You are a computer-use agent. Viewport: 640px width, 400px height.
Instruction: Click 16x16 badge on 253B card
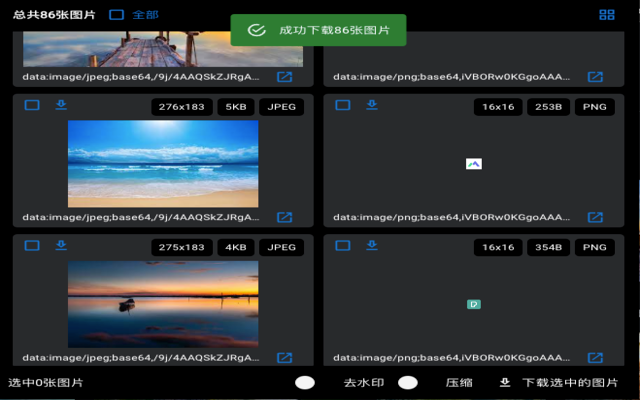pos(498,107)
